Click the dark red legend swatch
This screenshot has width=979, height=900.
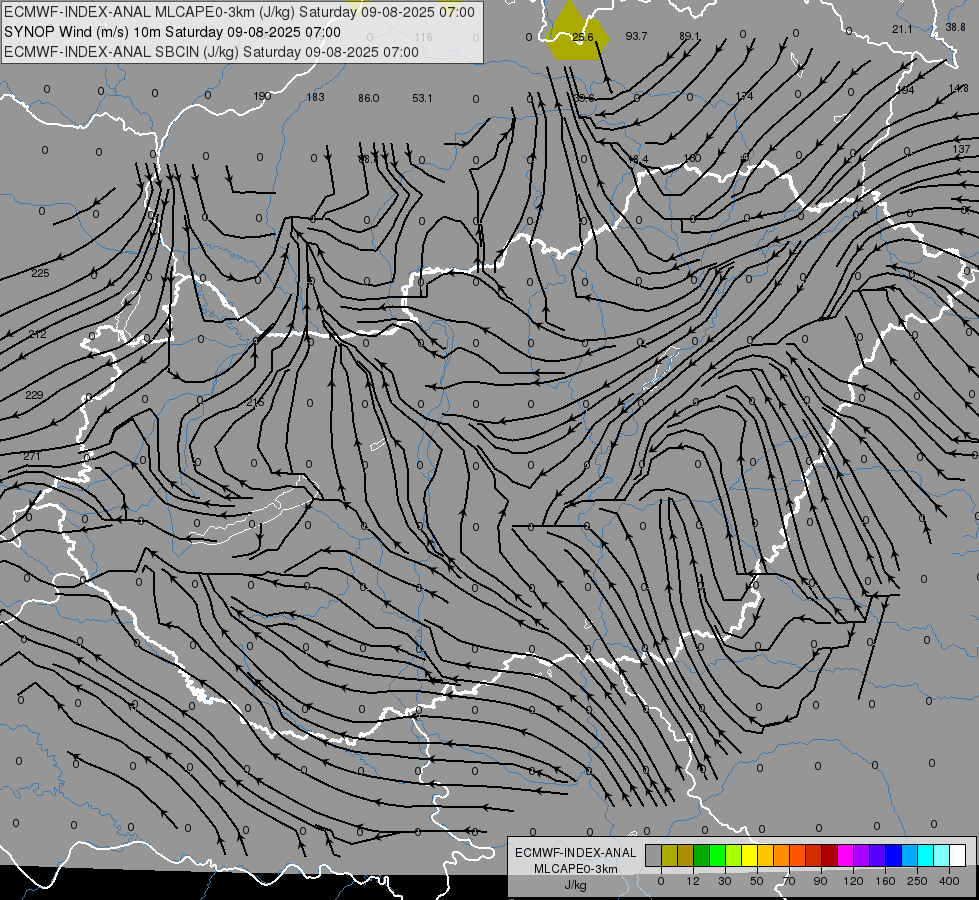(x=830, y=856)
